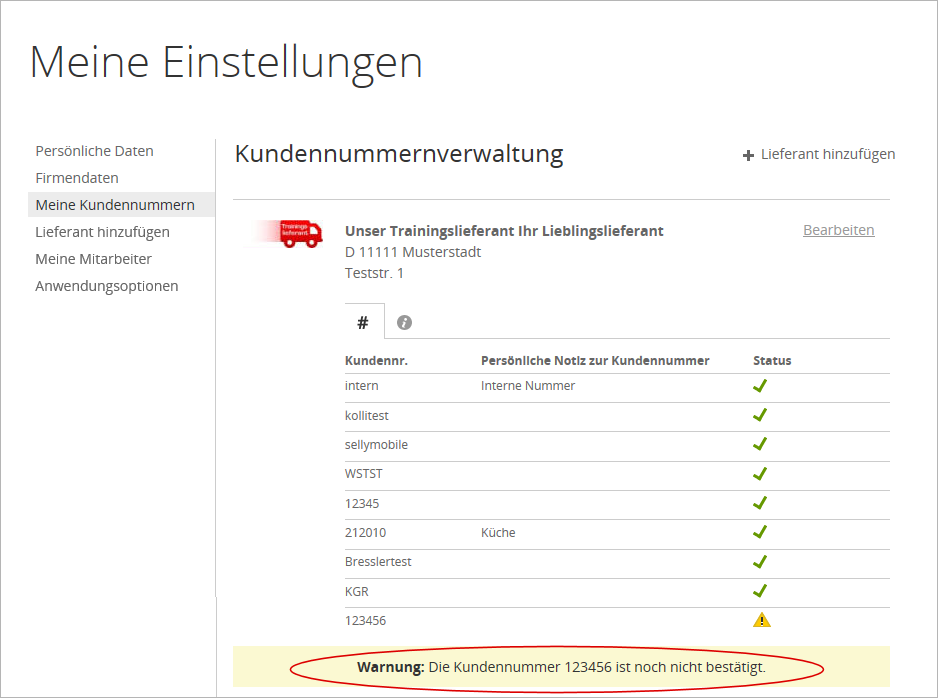Open Lieferant hinzufügen in left sidebar

tap(102, 232)
